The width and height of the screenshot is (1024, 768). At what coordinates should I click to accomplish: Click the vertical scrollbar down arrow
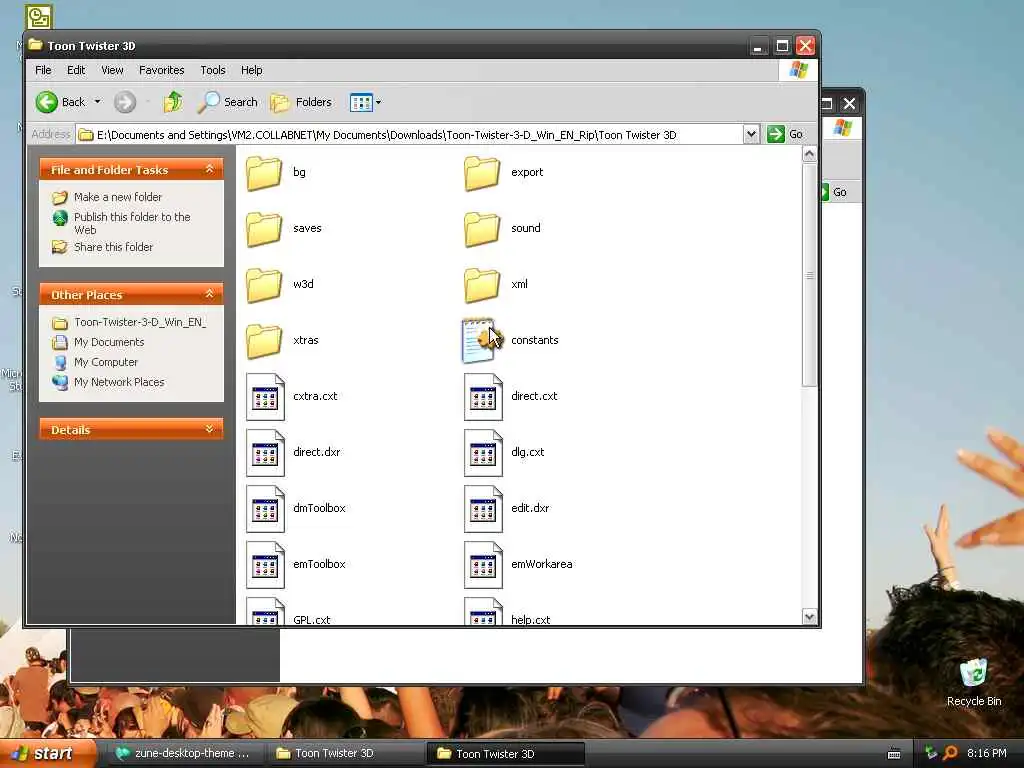pos(809,616)
